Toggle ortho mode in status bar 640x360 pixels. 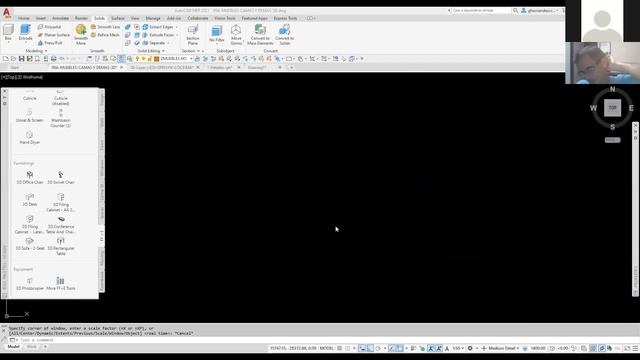point(370,348)
